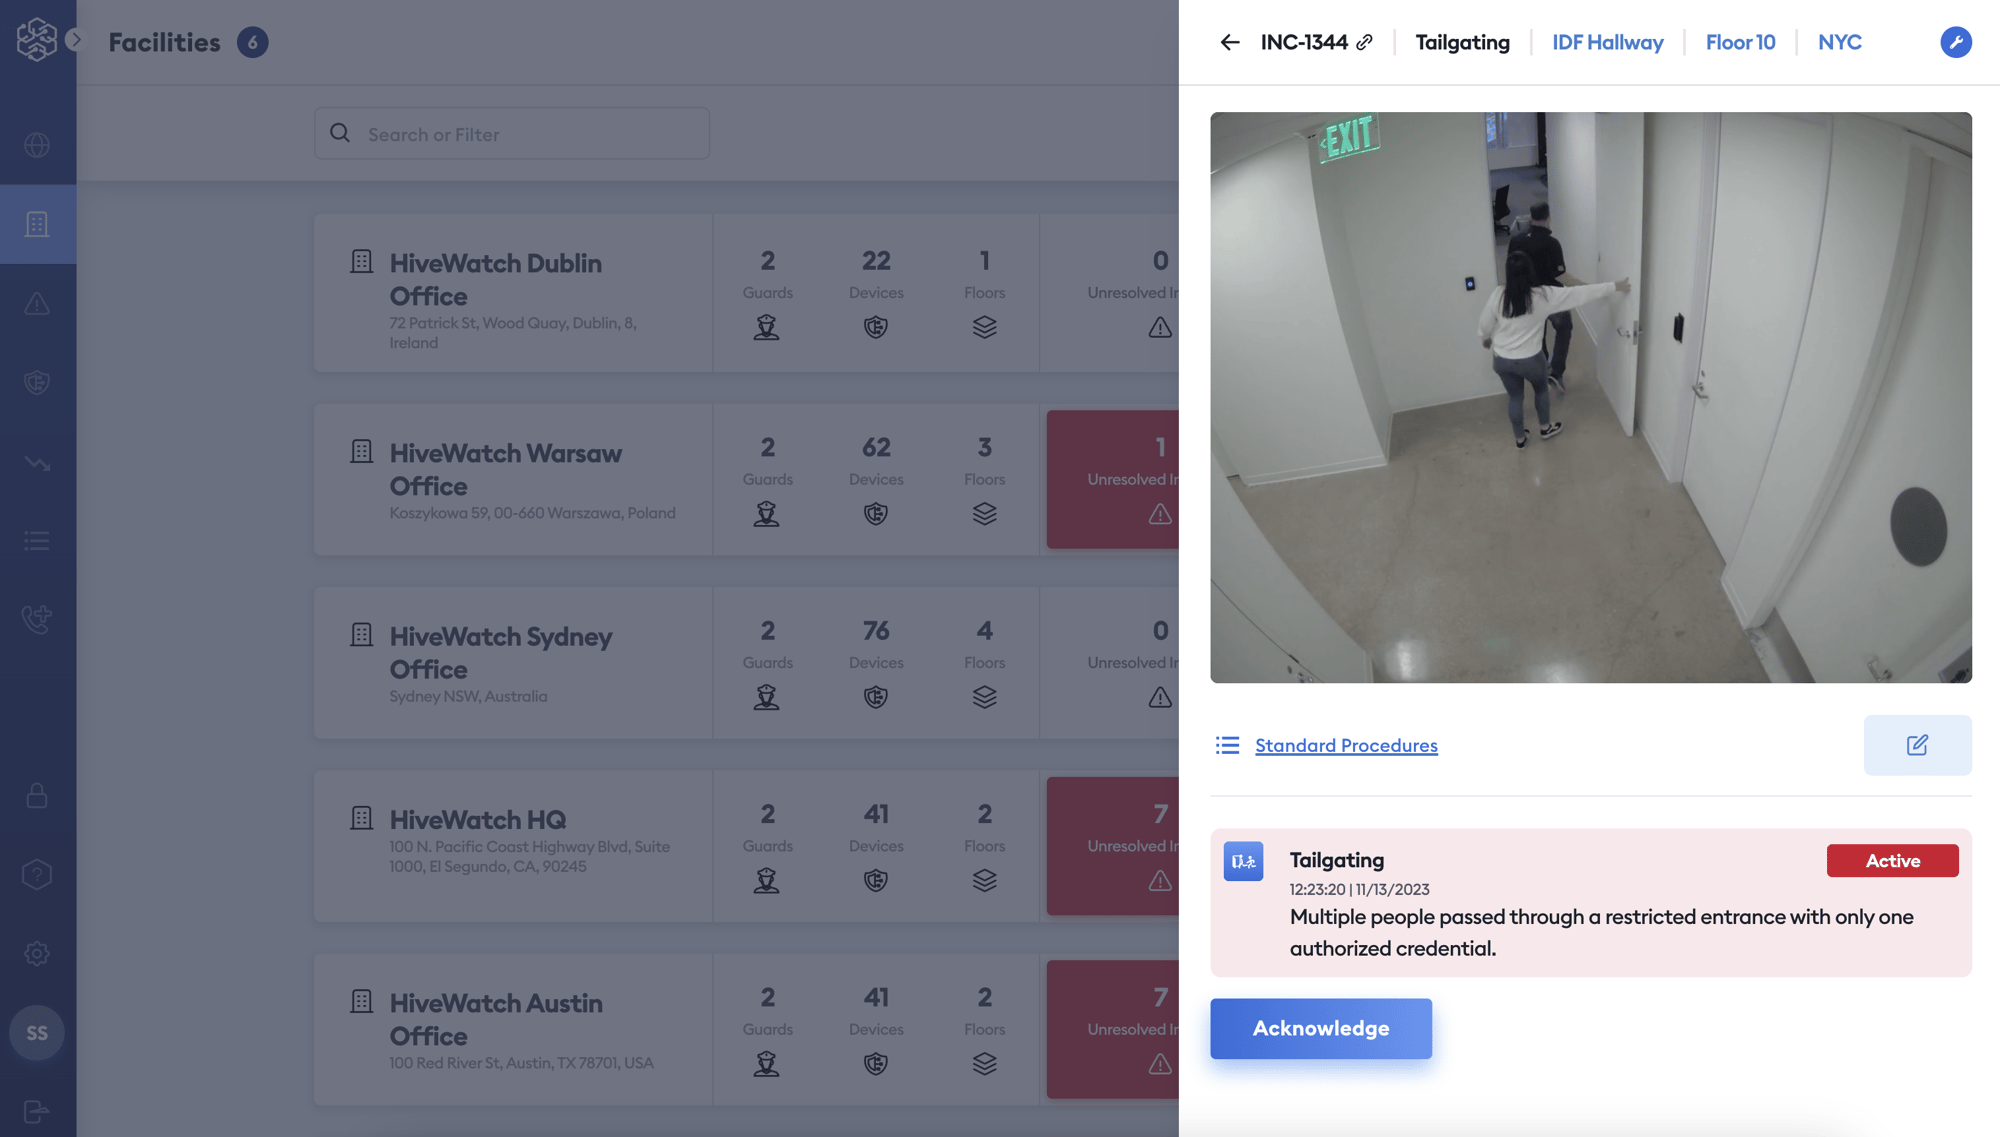Click the Search or Filter field
Viewport: 2000px width, 1137px height.
512,134
